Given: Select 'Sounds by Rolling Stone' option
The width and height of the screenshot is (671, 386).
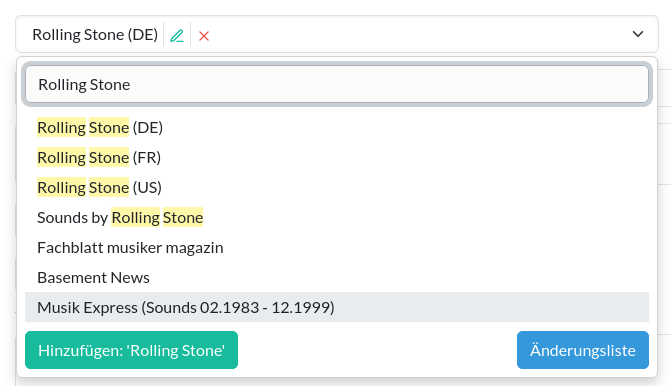Looking at the screenshot, I should click(337, 217).
